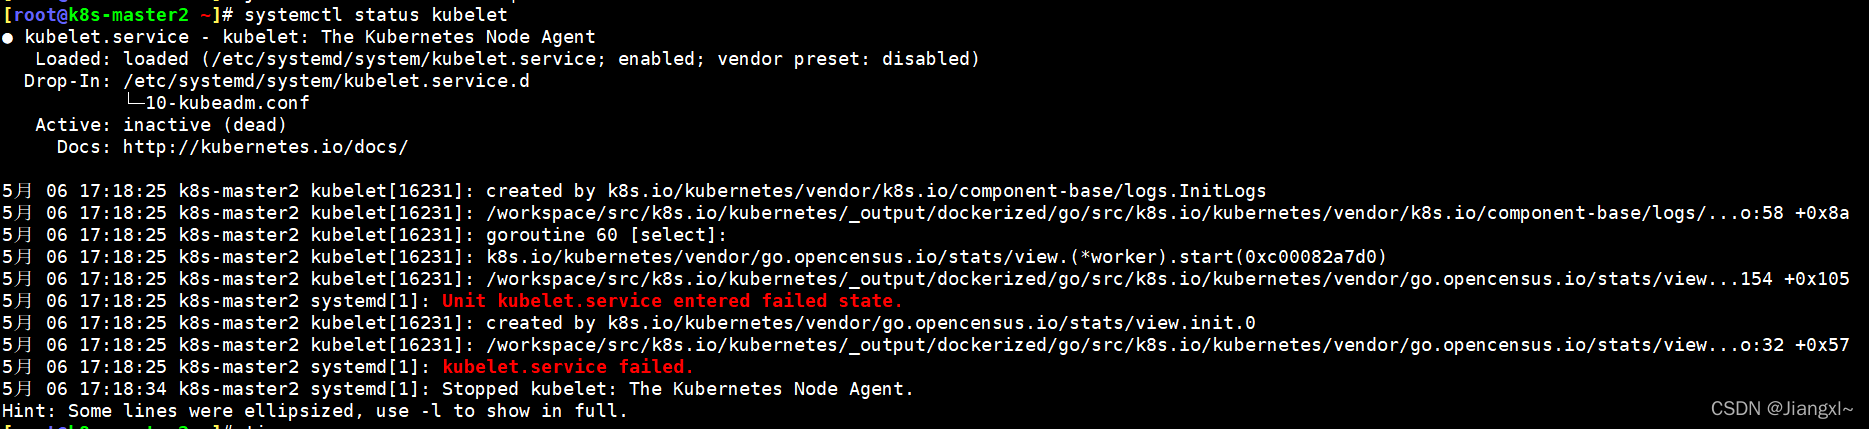Screen dimensions: 1869x429
Task: Click the hint about the -l option
Action: [x=314, y=411]
